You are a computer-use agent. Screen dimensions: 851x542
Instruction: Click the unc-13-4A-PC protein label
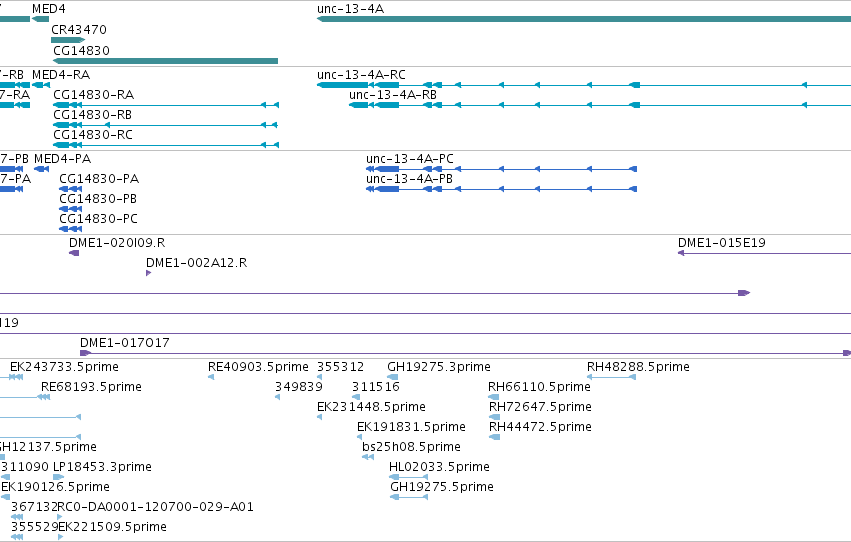pyautogui.click(x=410, y=158)
